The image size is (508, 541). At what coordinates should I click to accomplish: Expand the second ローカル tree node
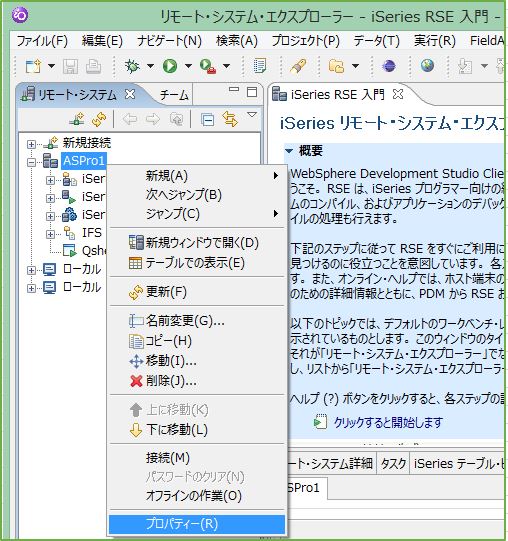coord(31,288)
